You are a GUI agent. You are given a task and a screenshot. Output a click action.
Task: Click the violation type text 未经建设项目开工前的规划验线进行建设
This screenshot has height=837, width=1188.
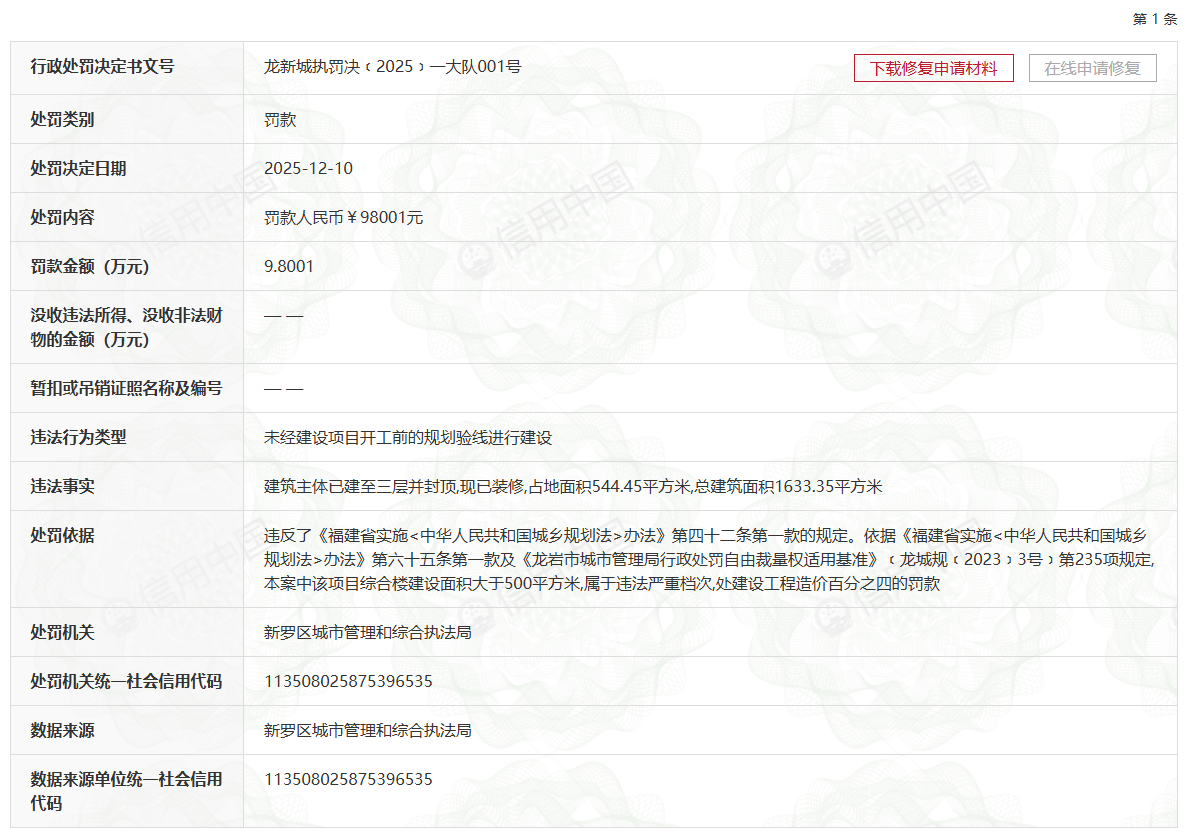click(x=408, y=437)
